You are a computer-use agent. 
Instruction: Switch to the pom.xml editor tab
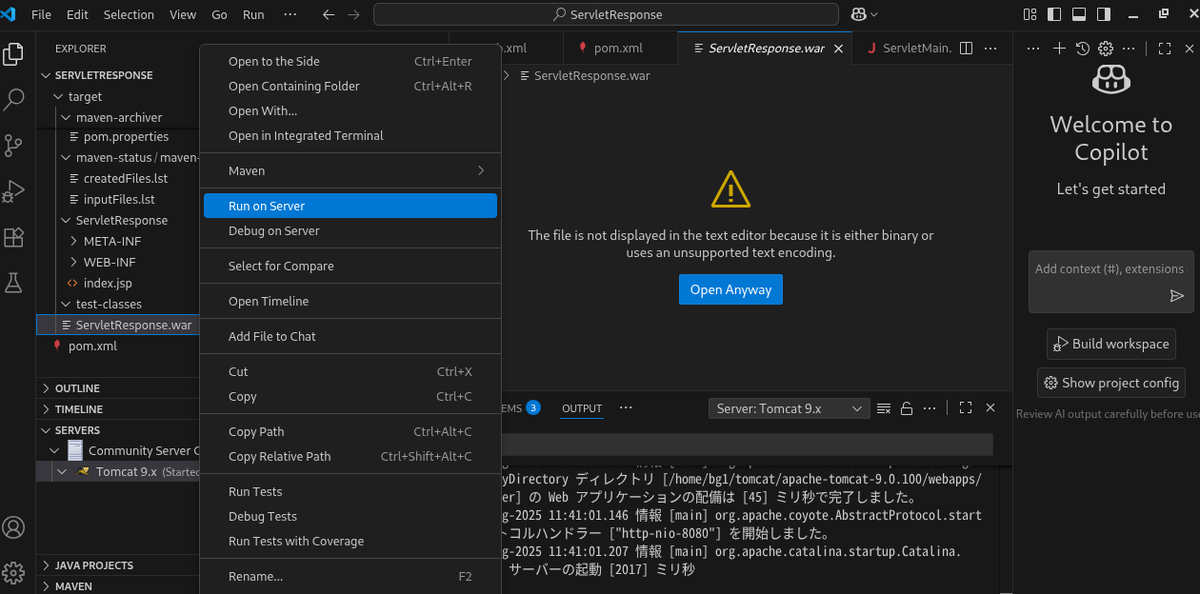(619, 48)
